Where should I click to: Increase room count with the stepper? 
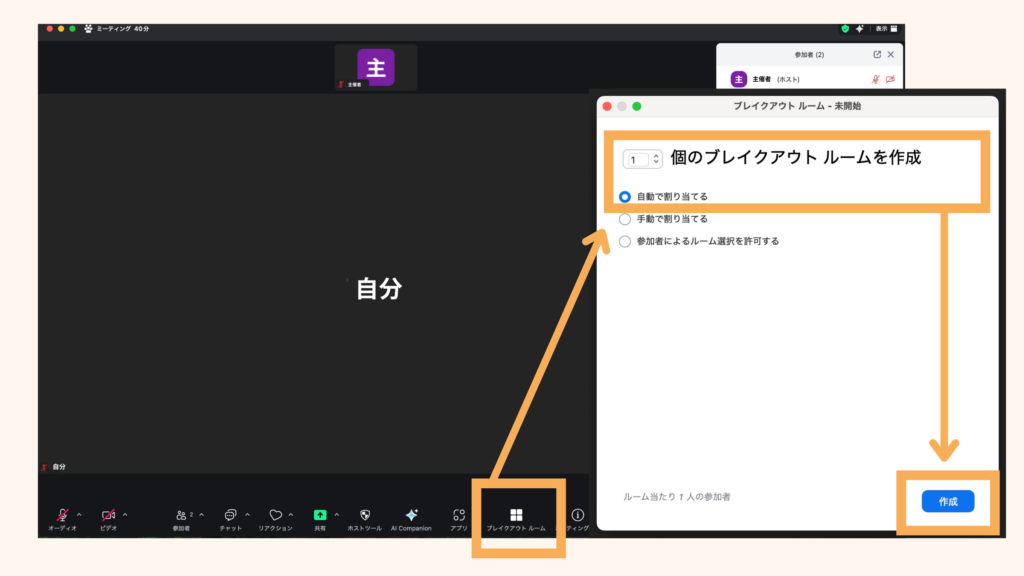[657, 154]
